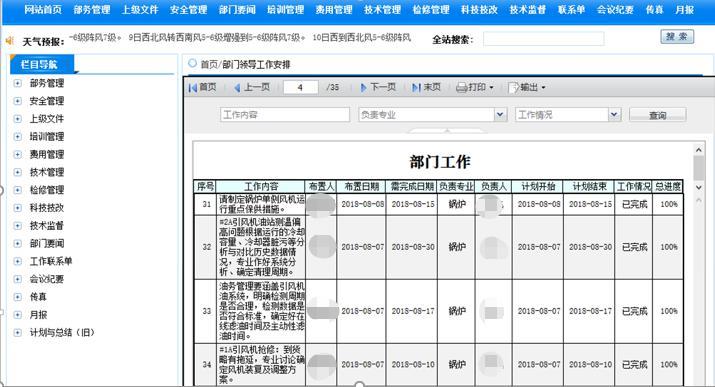Open 费用管理 top menu
The image size is (715, 387).
tap(334, 10)
